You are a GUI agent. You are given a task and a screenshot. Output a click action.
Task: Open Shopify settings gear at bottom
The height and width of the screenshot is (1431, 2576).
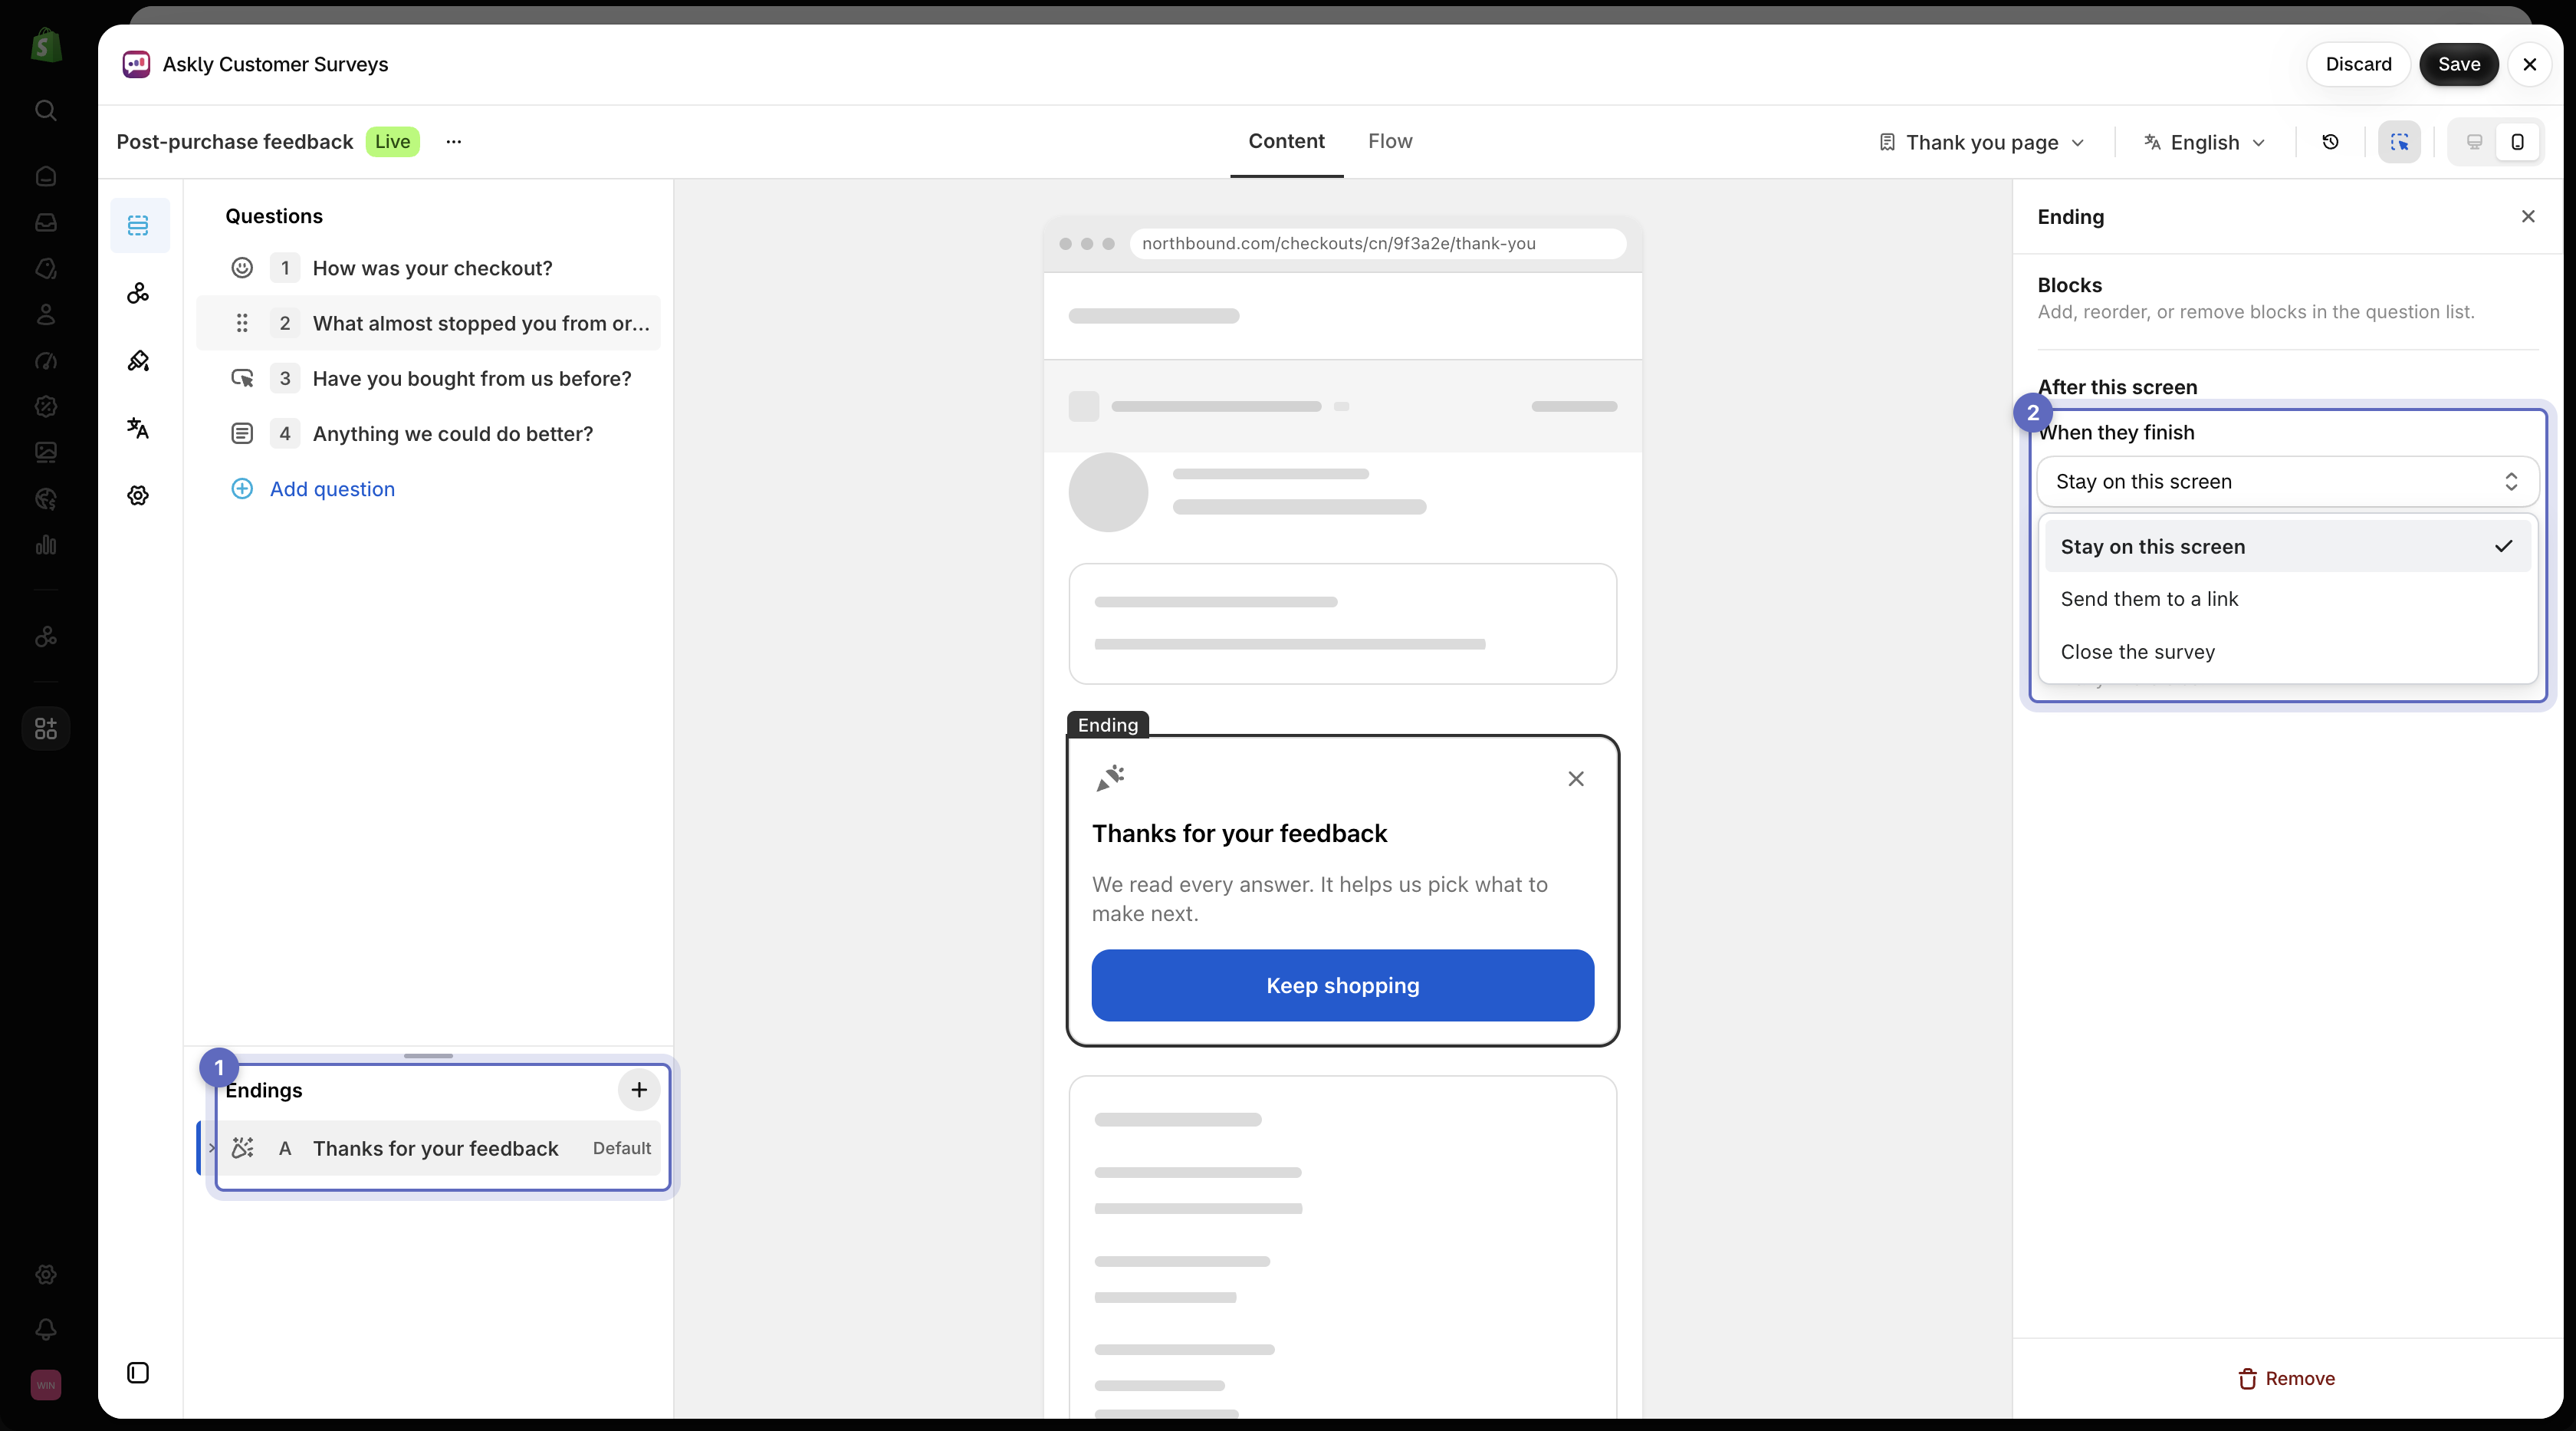pos(46,1275)
